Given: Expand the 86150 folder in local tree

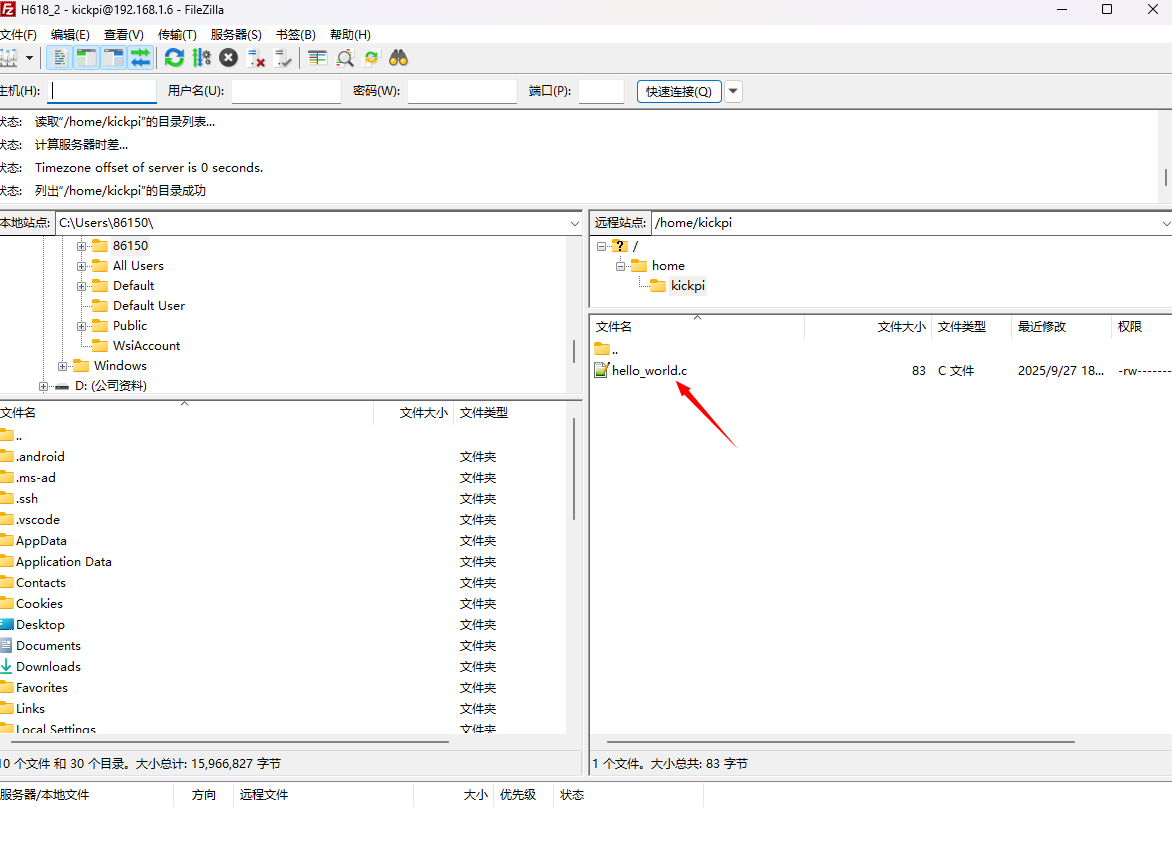Looking at the screenshot, I should (81, 246).
